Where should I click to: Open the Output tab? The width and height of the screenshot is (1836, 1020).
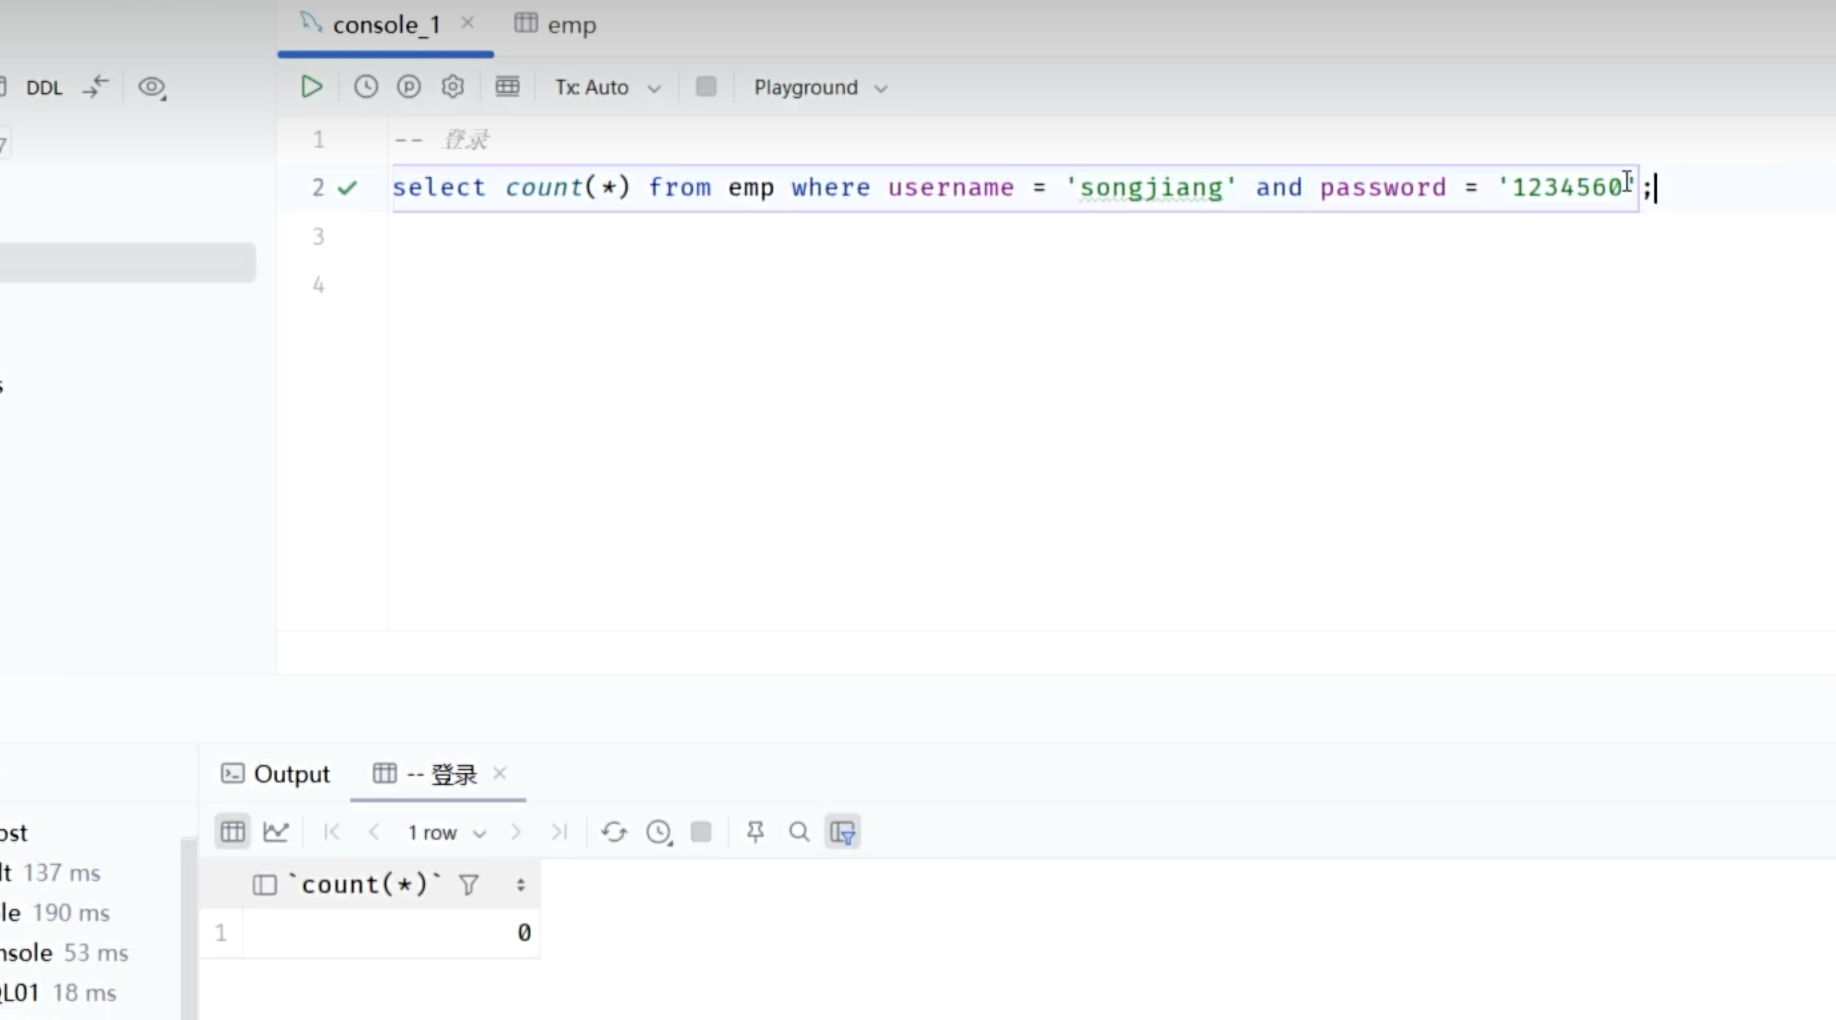tap(276, 774)
